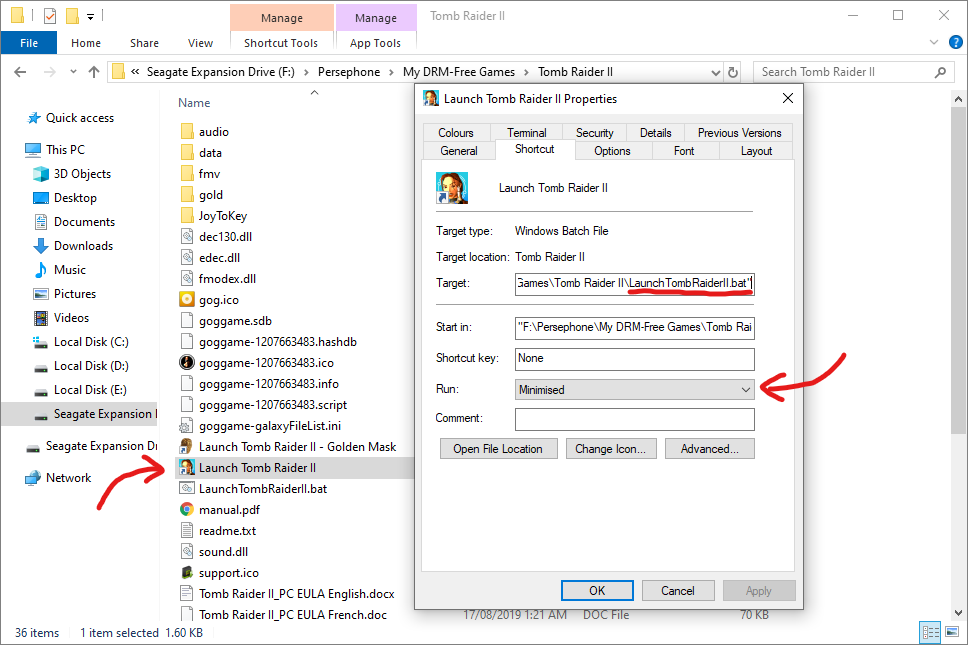
Task: Expand the This PC tree node
Action: [x=14, y=150]
